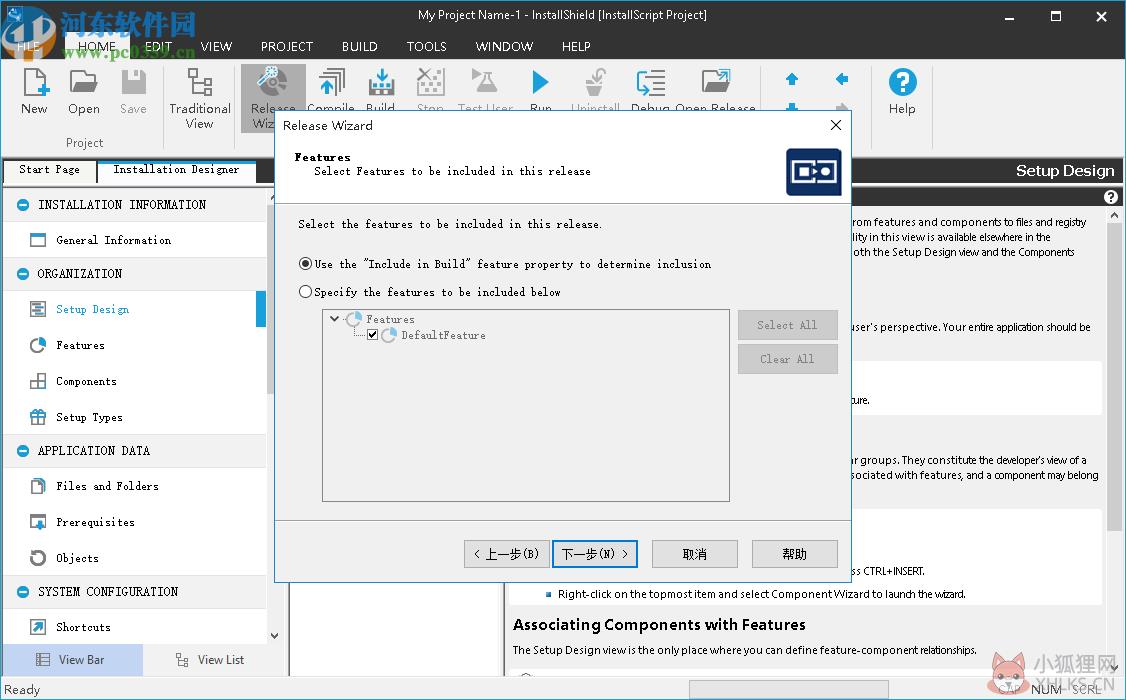Open the WINDOW menu
The height and width of the screenshot is (700, 1126).
tap(504, 47)
